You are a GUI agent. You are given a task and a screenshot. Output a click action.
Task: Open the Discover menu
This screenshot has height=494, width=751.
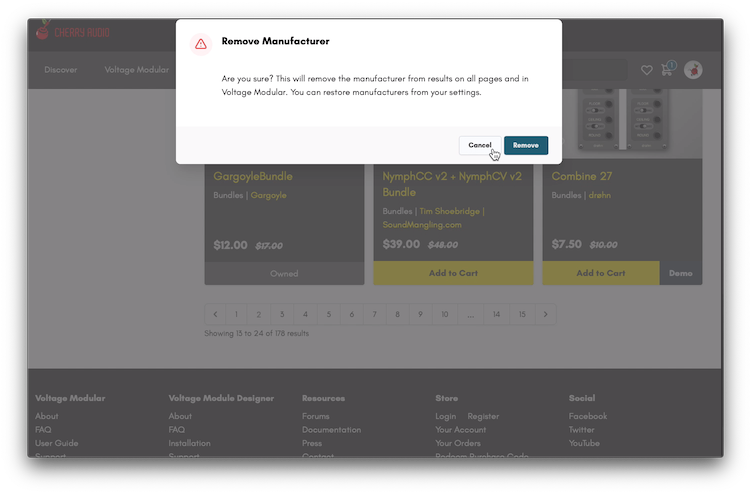coord(60,70)
